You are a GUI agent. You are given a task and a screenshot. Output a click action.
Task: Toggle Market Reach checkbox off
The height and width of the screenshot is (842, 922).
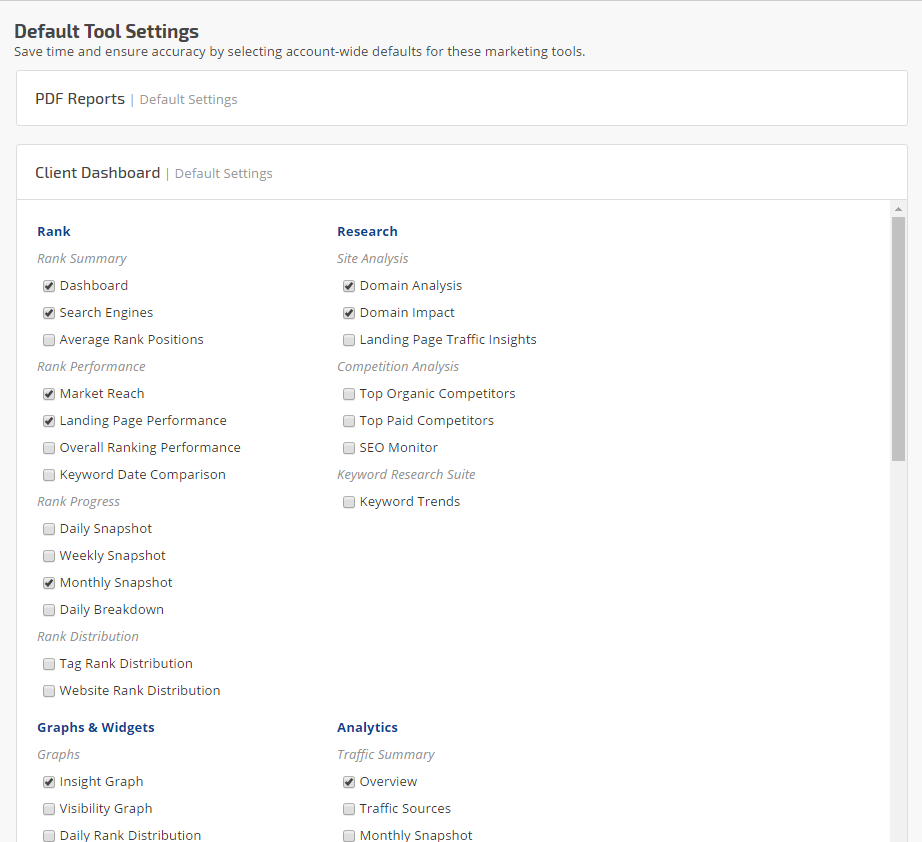click(x=49, y=394)
